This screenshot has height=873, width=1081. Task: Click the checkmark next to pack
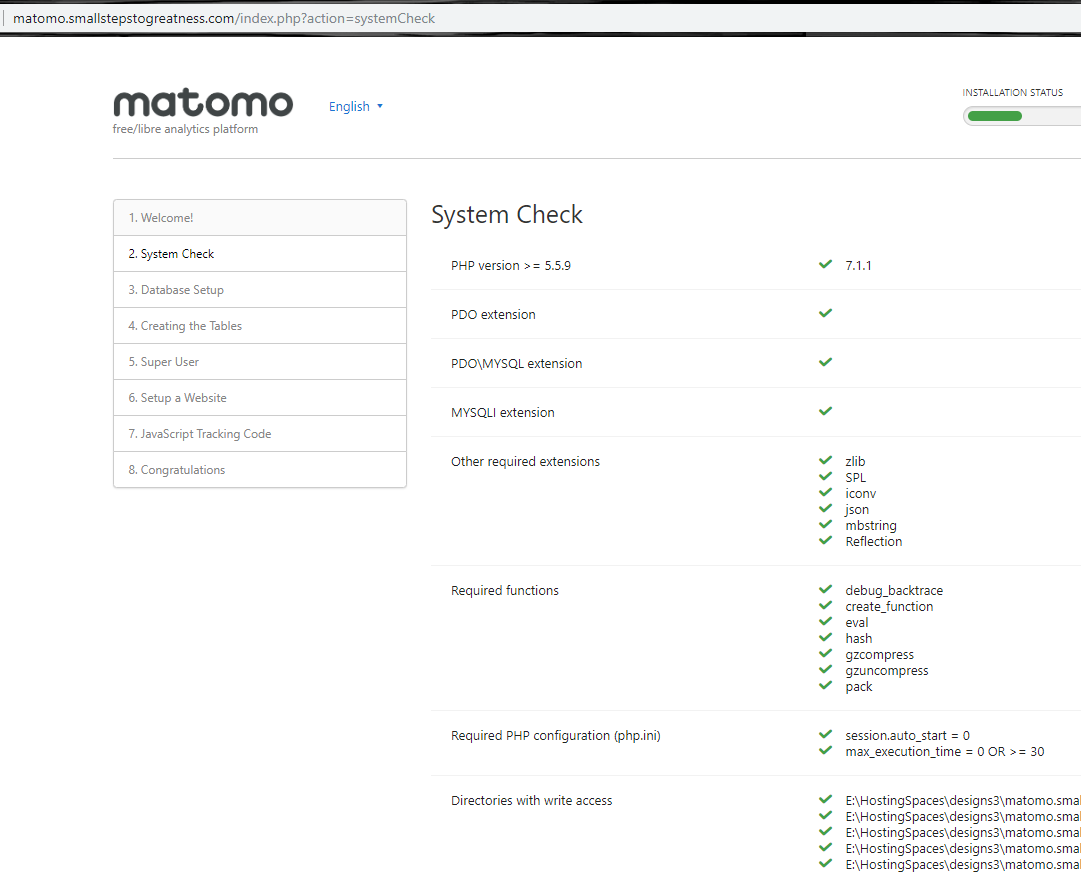pyautogui.click(x=825, y=685)
